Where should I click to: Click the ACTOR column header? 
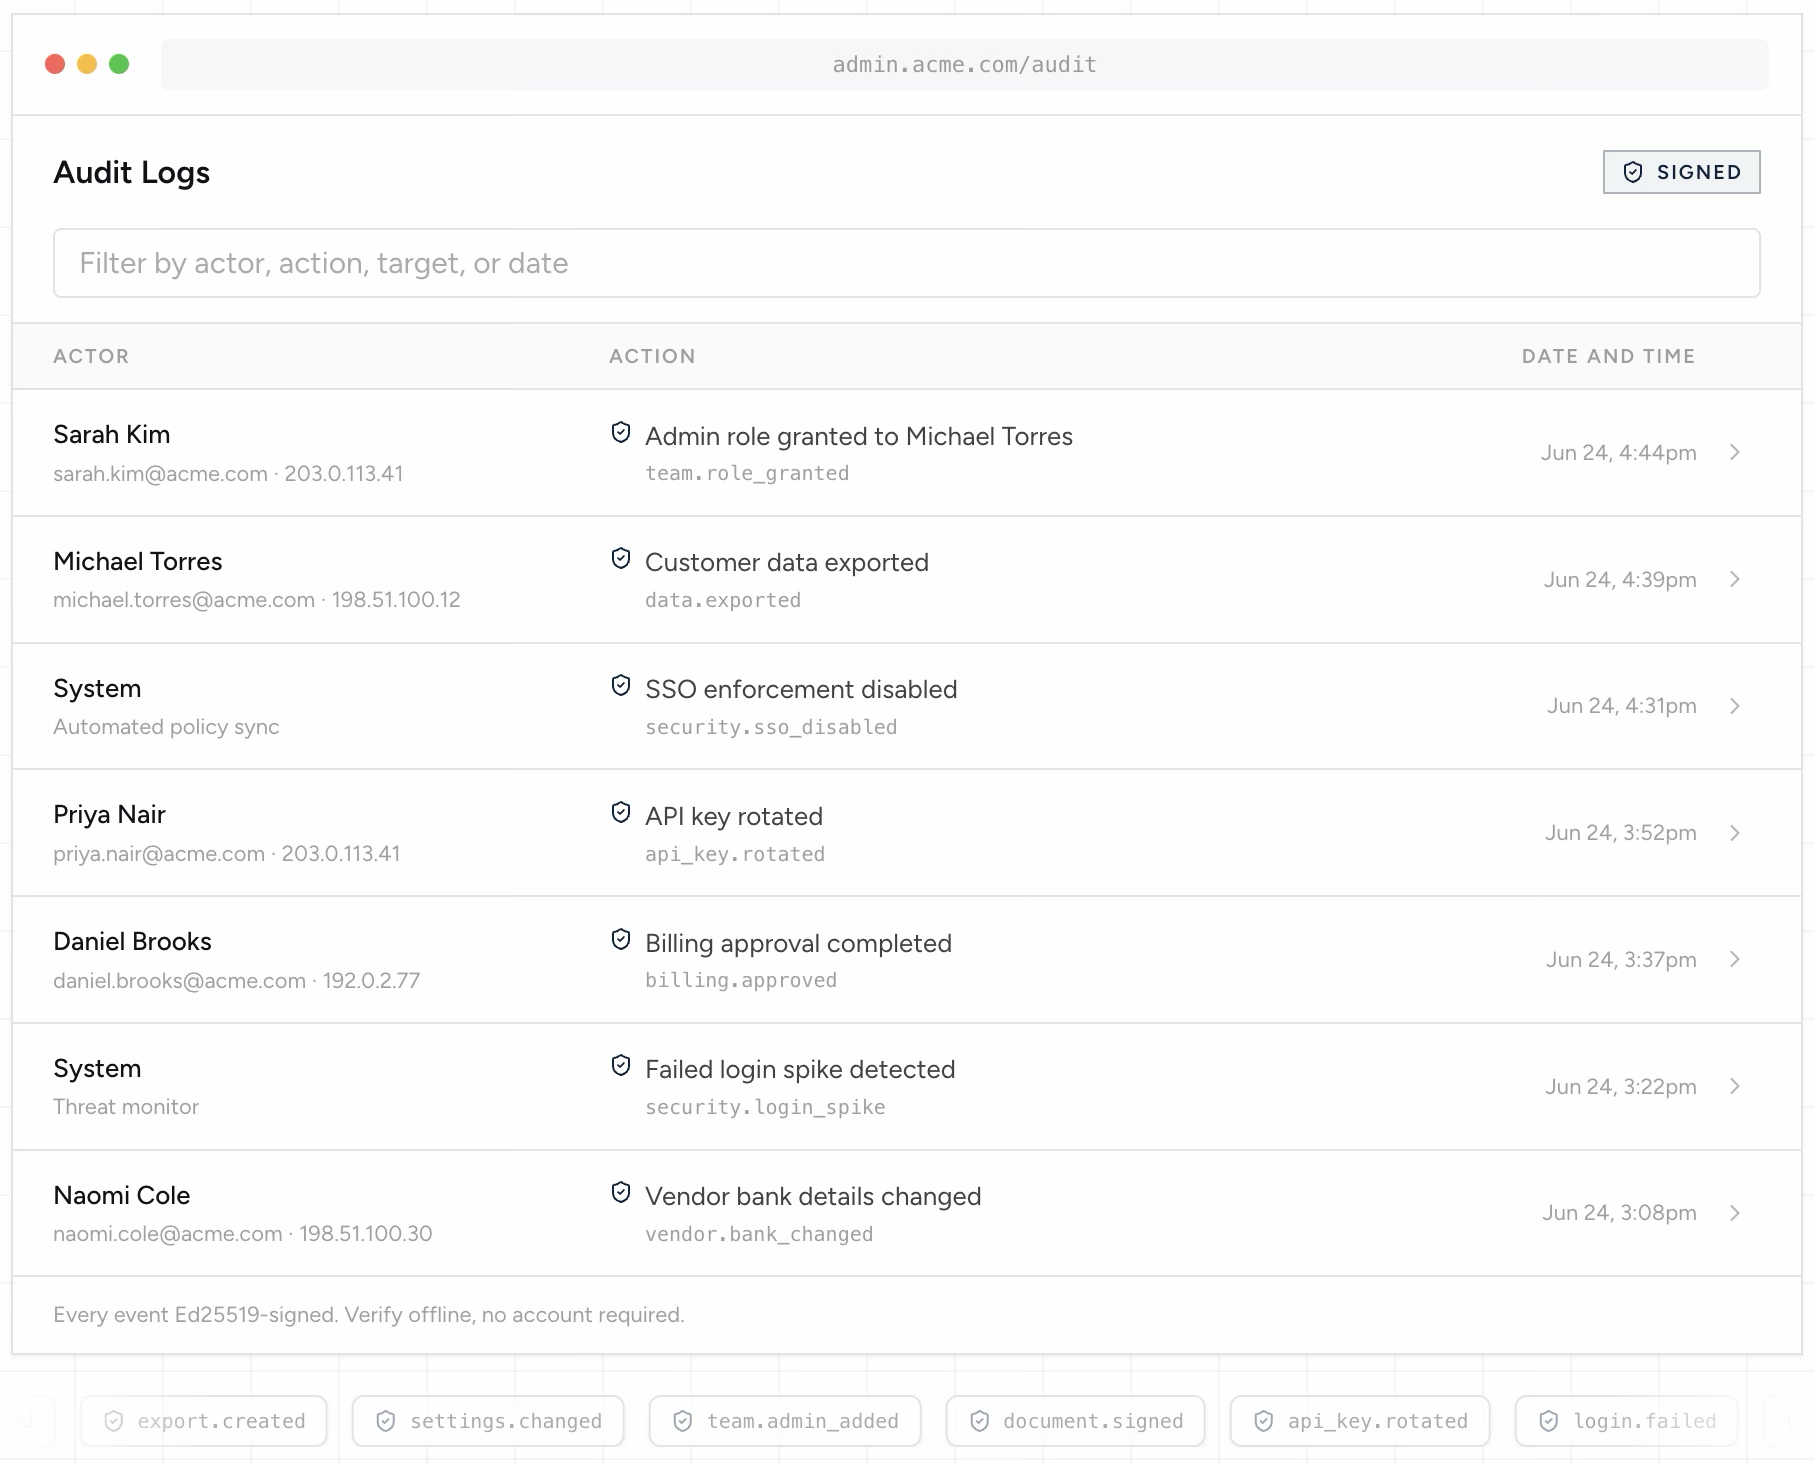click(x=91, y=356)
